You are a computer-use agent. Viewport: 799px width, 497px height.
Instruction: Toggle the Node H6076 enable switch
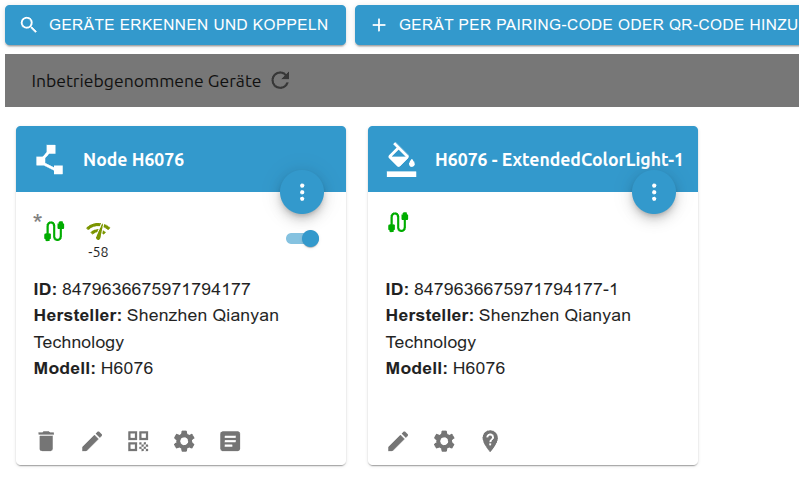pyautogui.click(x=302, y=239)
